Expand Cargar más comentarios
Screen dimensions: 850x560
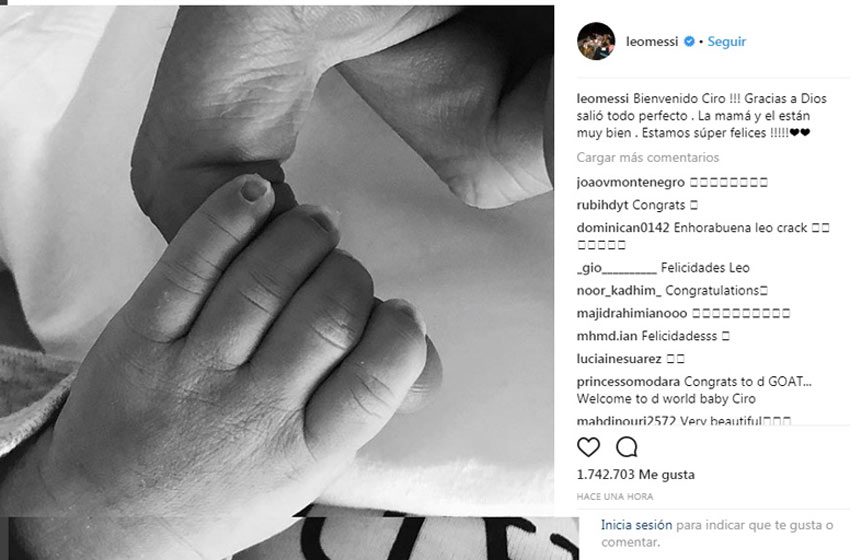point(648,157)
